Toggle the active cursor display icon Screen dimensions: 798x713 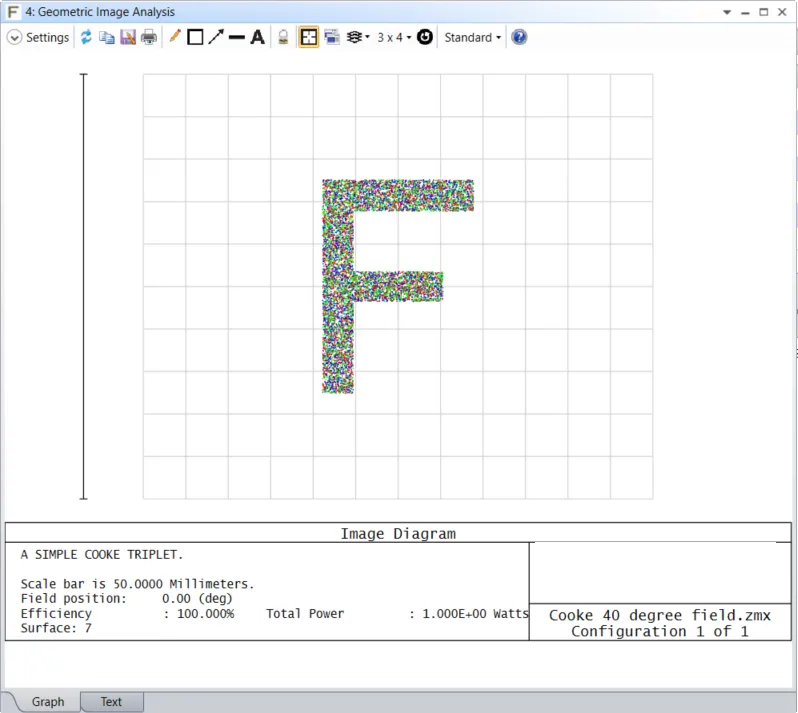click(x=332, y=37)
